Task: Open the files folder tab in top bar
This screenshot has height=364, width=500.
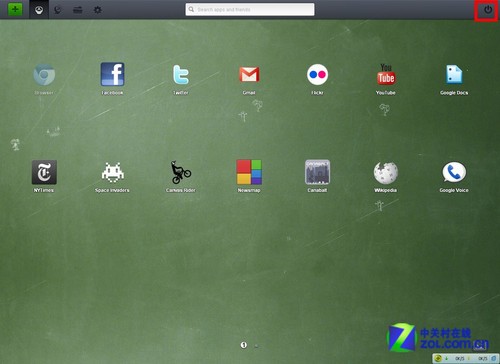Action: click(x=78, y=10)
